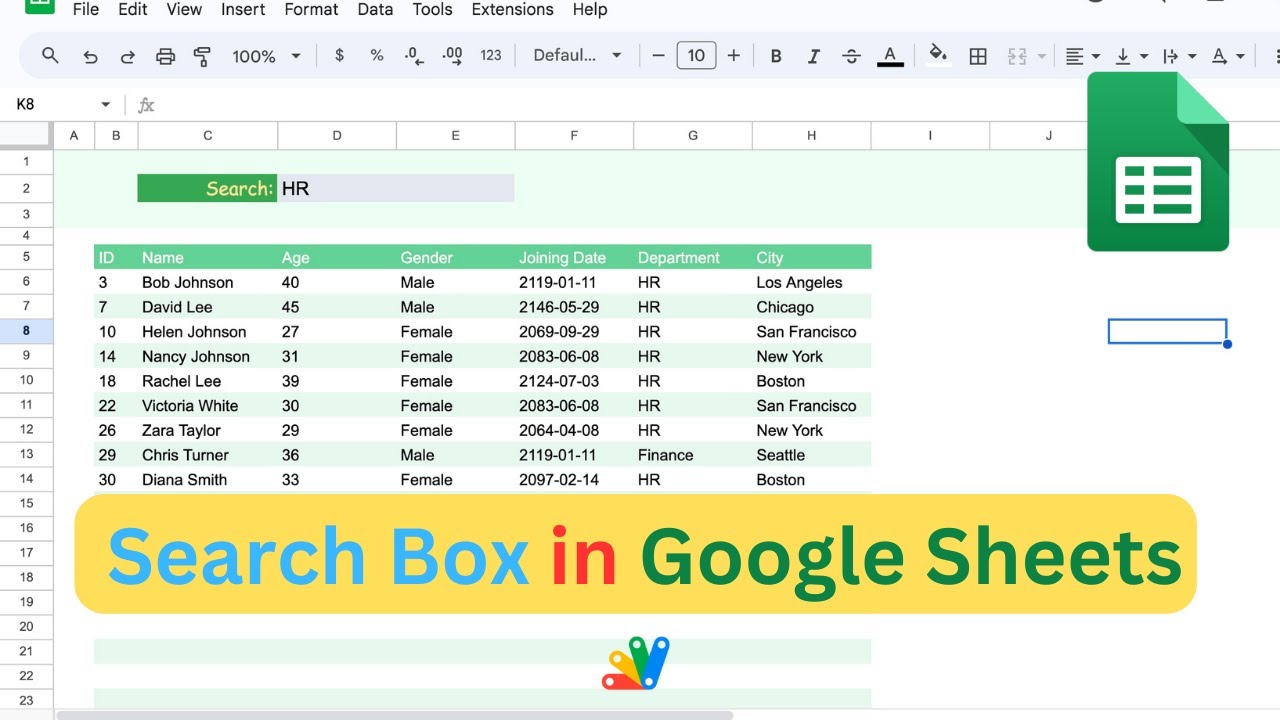Open the Format menu
1280x720 pixels.
[311, 9]
